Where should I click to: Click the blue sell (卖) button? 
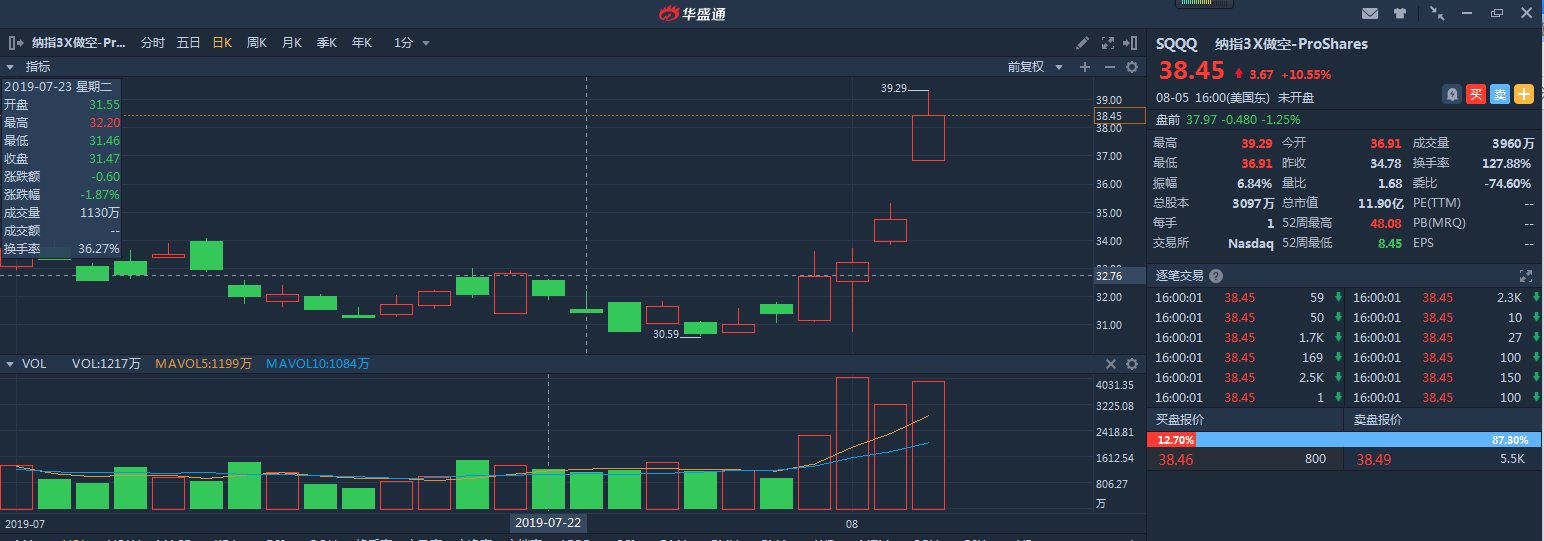tap(1499, 94)
